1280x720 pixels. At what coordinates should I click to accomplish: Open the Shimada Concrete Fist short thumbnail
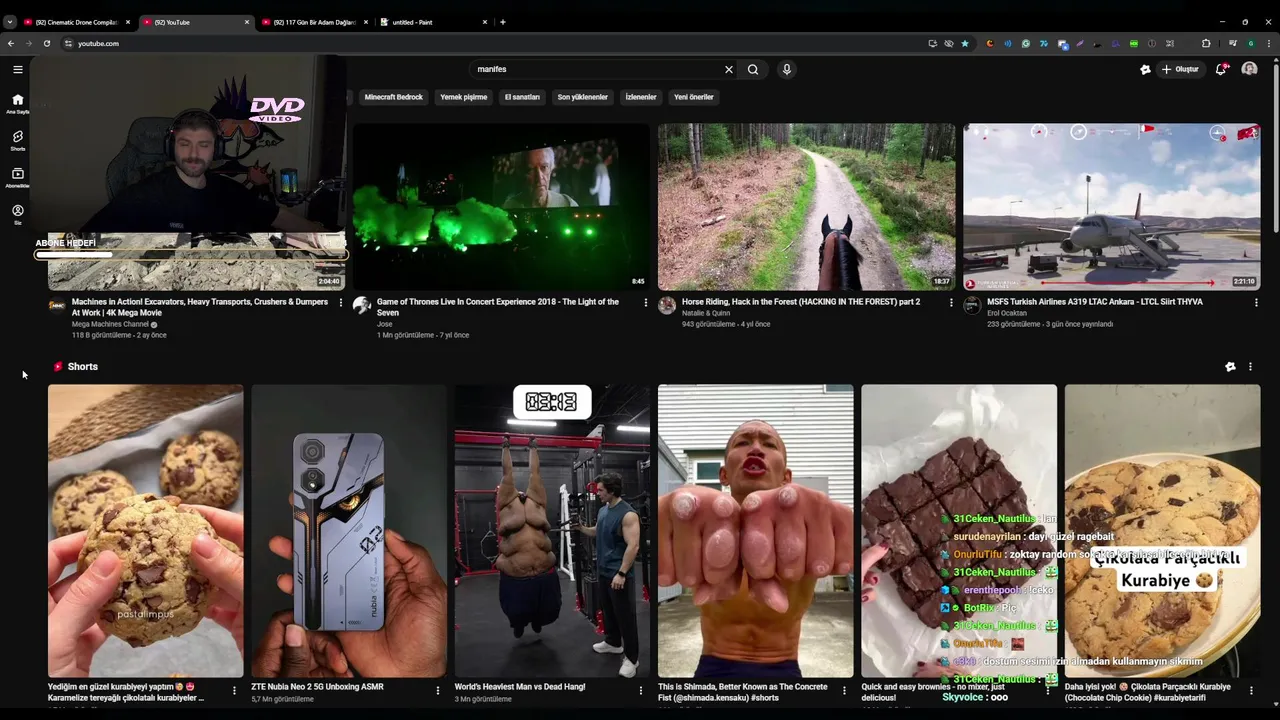click(756, 531)
